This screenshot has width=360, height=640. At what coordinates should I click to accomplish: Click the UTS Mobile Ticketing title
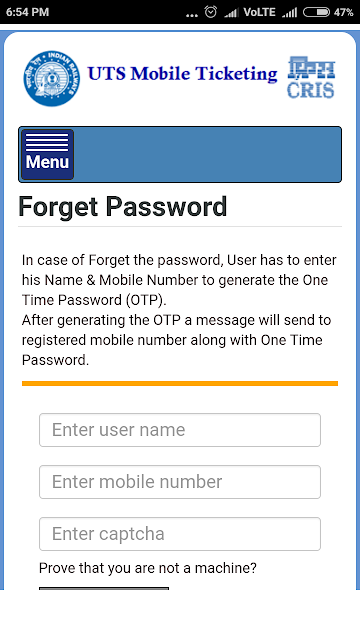182,74
